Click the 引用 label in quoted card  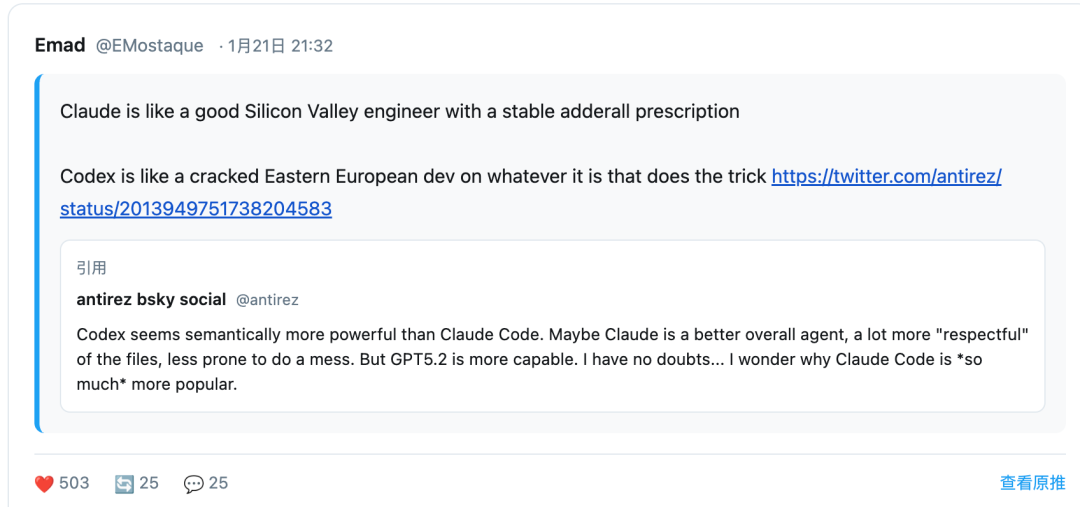[91, 268]
